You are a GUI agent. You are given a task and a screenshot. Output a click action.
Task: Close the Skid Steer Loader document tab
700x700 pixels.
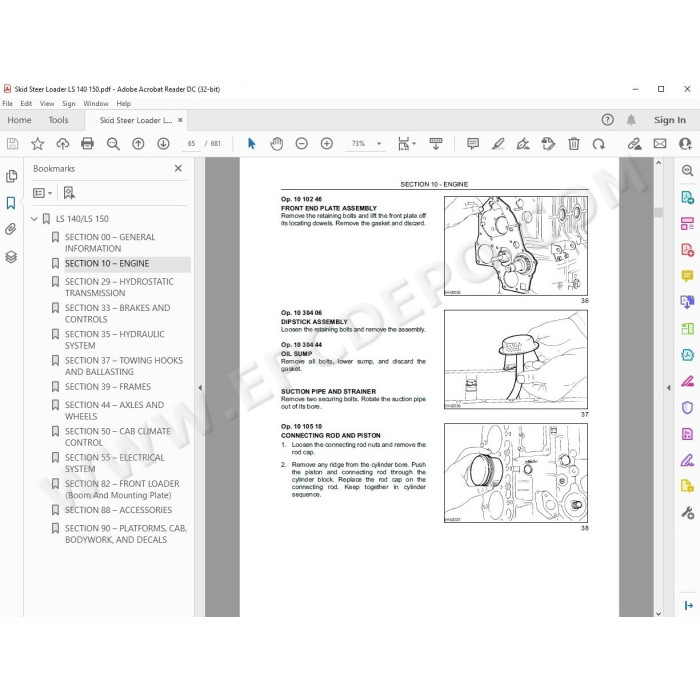tap(180, 120)
